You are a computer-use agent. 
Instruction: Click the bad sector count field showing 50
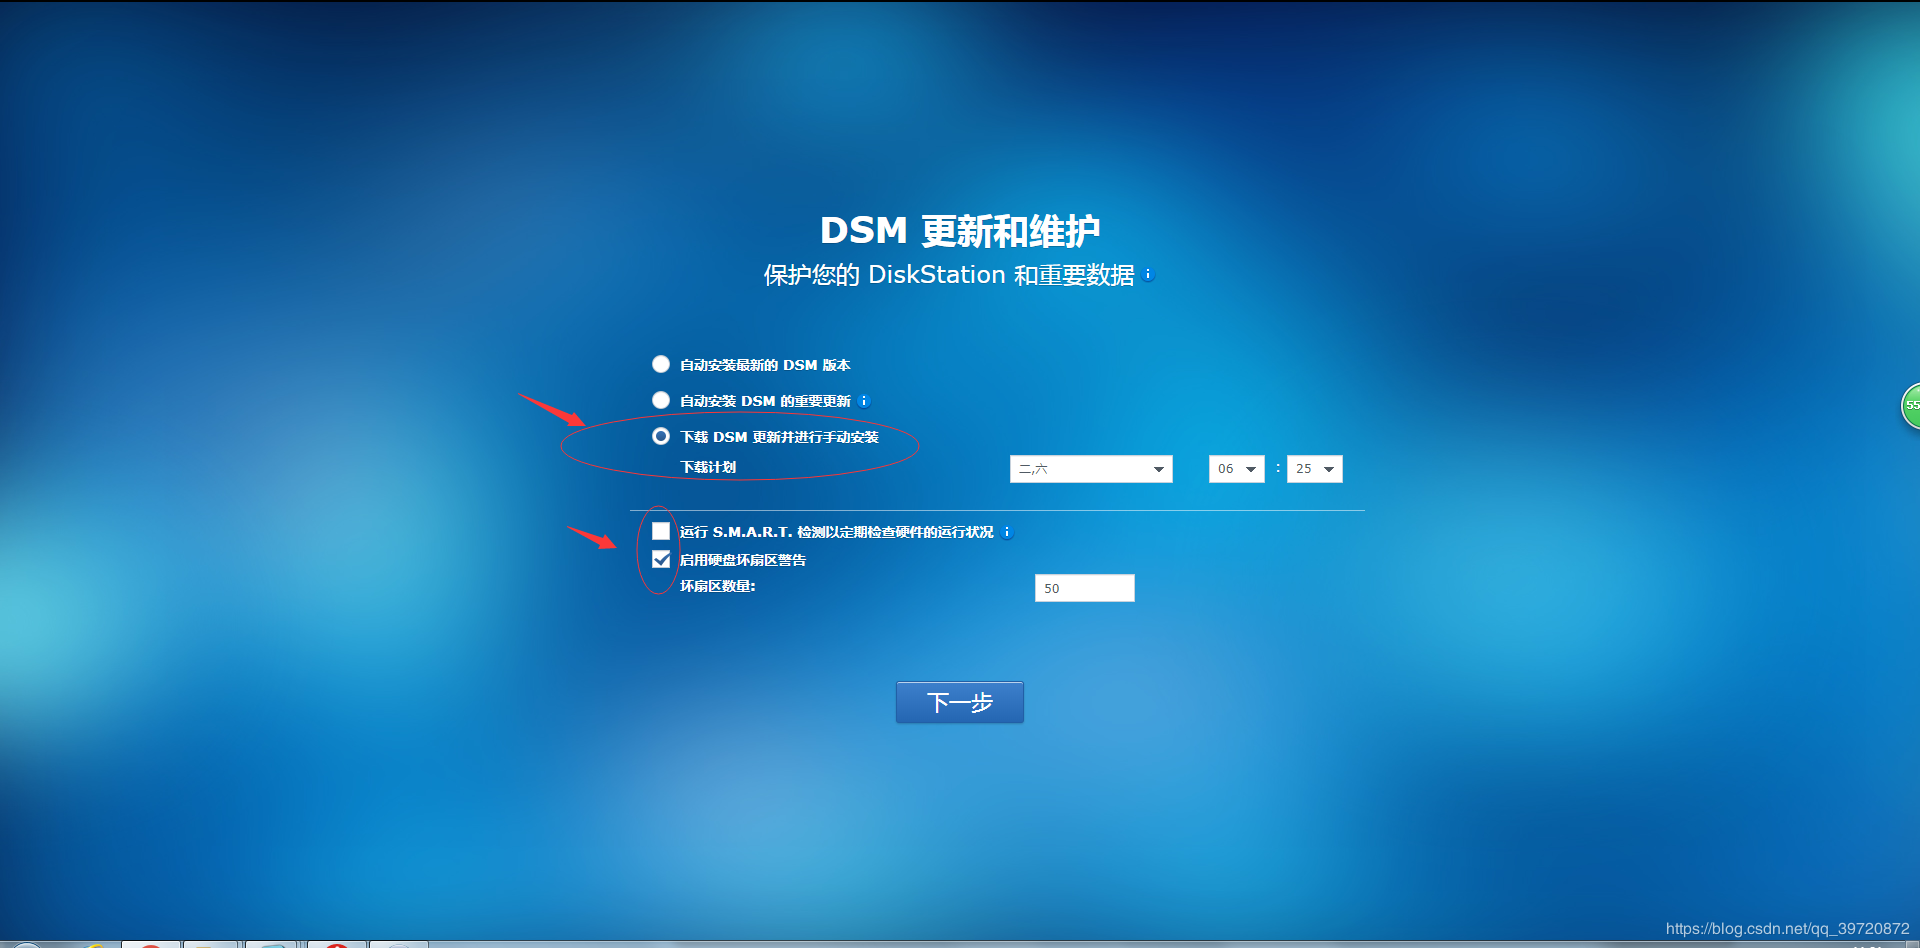[1085, 588]
